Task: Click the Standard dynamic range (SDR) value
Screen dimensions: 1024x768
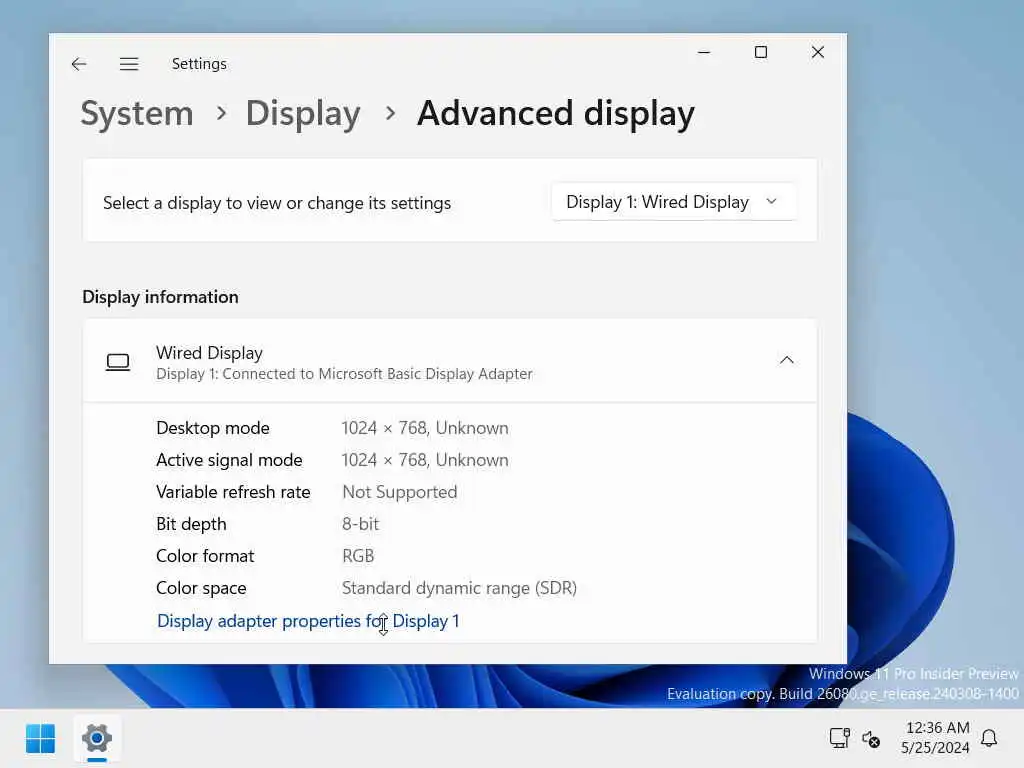Action: (x=460, y=588)
